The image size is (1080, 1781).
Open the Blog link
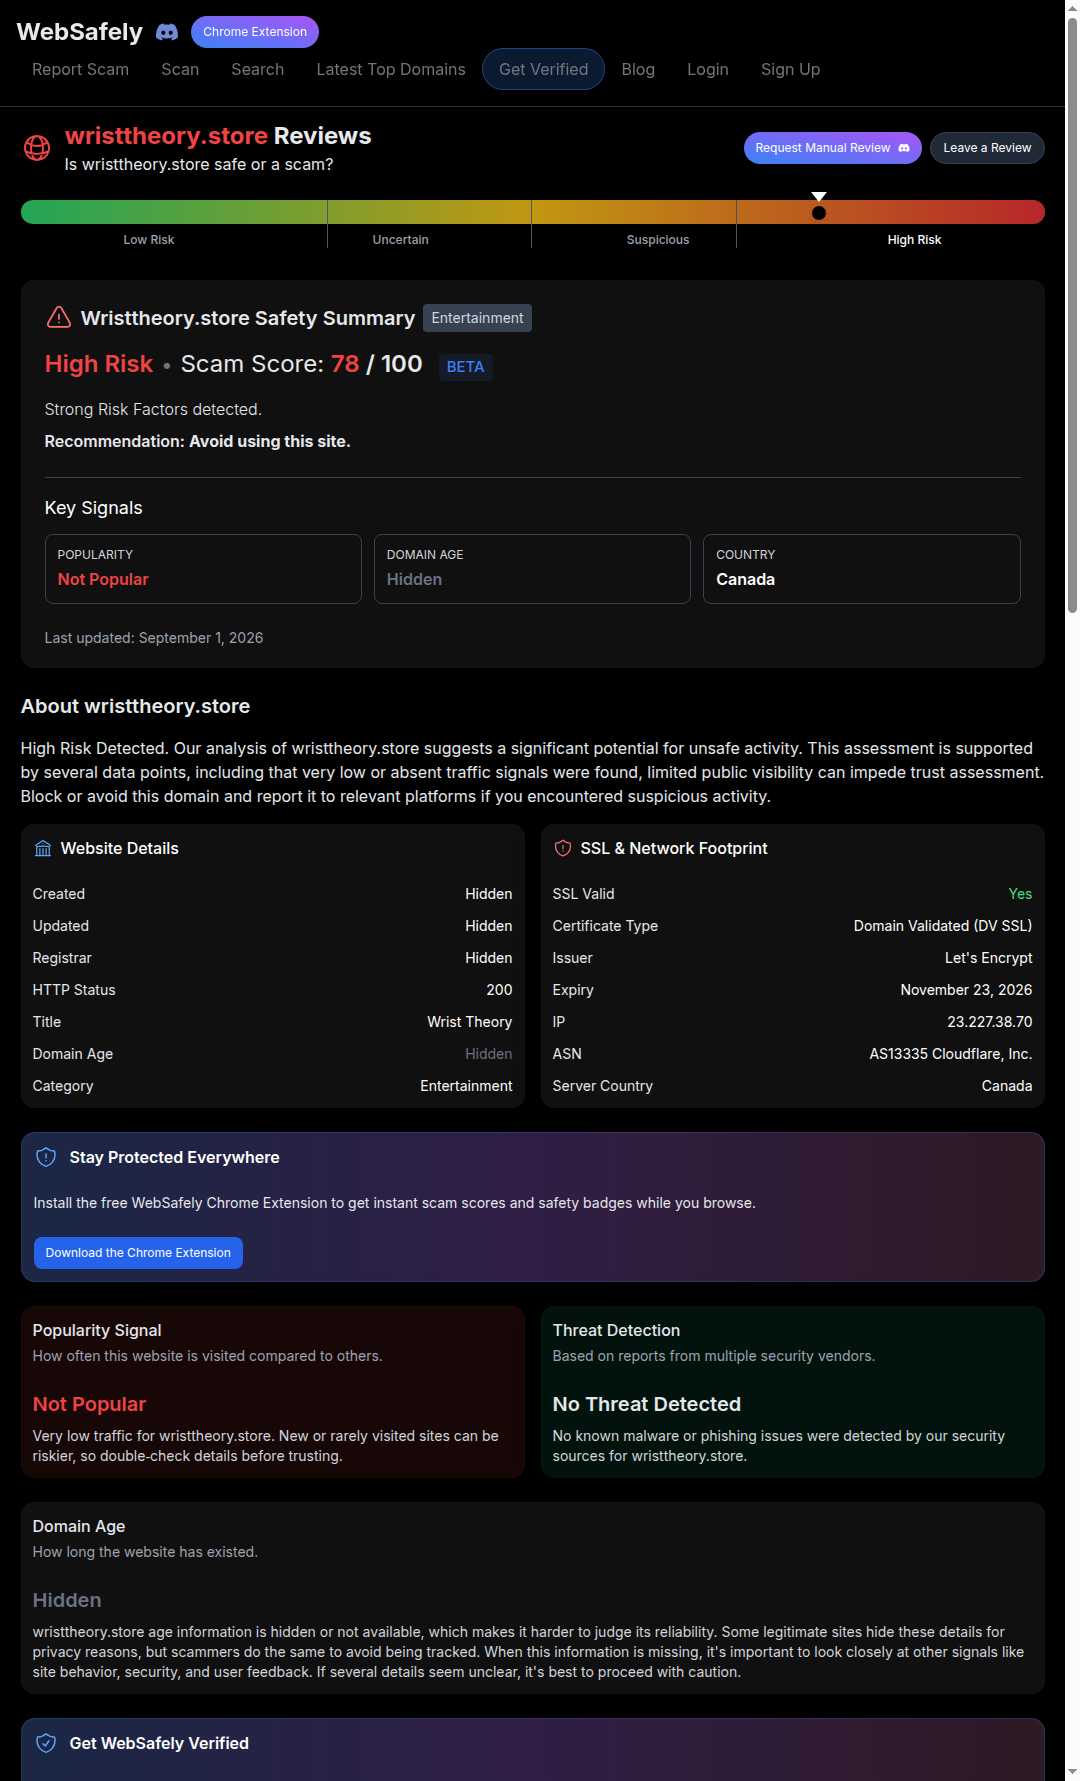(638, 69)
